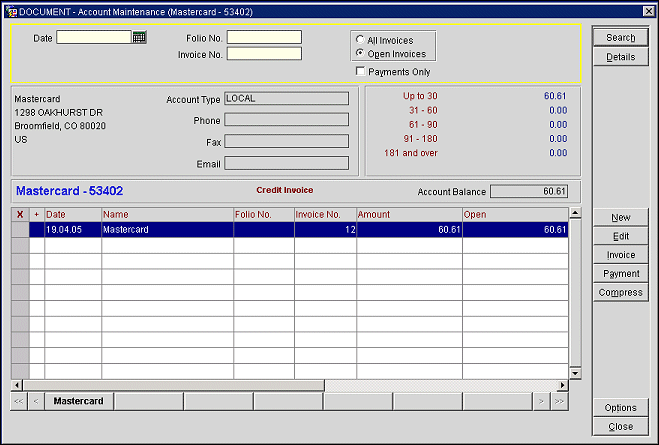Go to previous tab with left arrow
The width and height of the screenshot is (659, 445).
tap(36, 401)
